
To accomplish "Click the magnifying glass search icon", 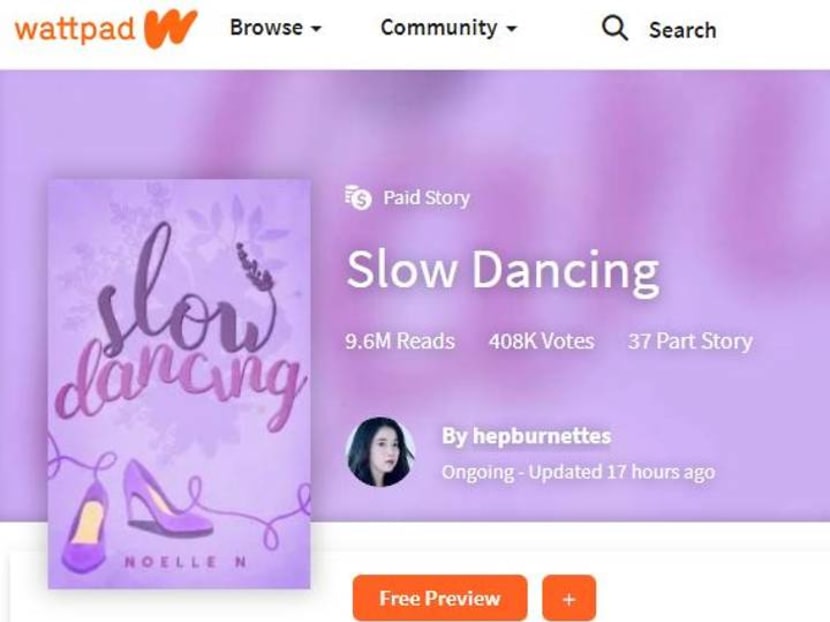I will (615, 28).
